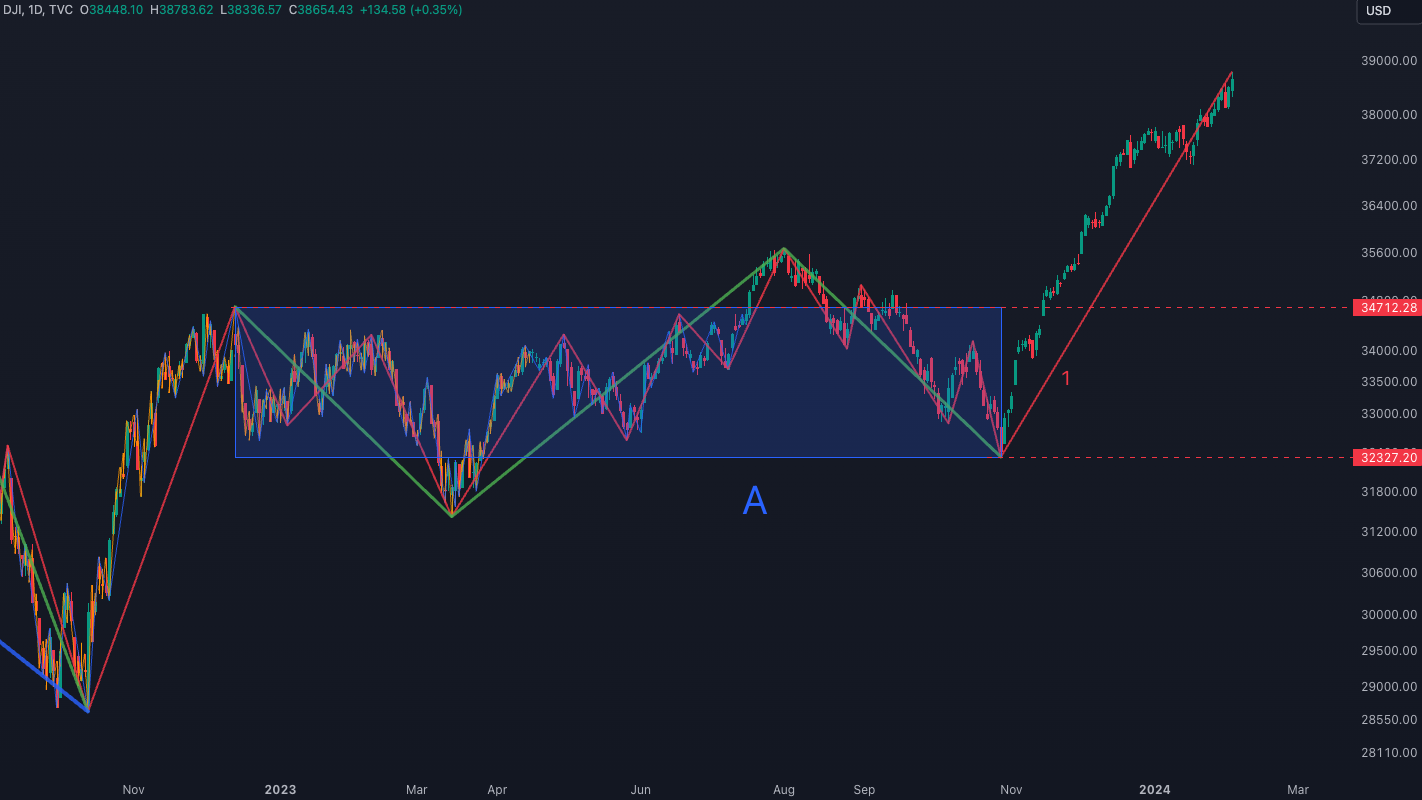Click the Mar label after 2024
Image resolution: width=1422 pixels, height=800 pixels.
[x=1297, y=789]
